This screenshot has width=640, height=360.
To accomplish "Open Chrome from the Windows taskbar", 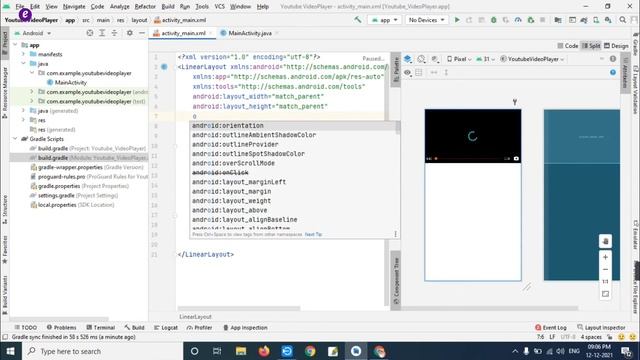I will coord(310,351).
